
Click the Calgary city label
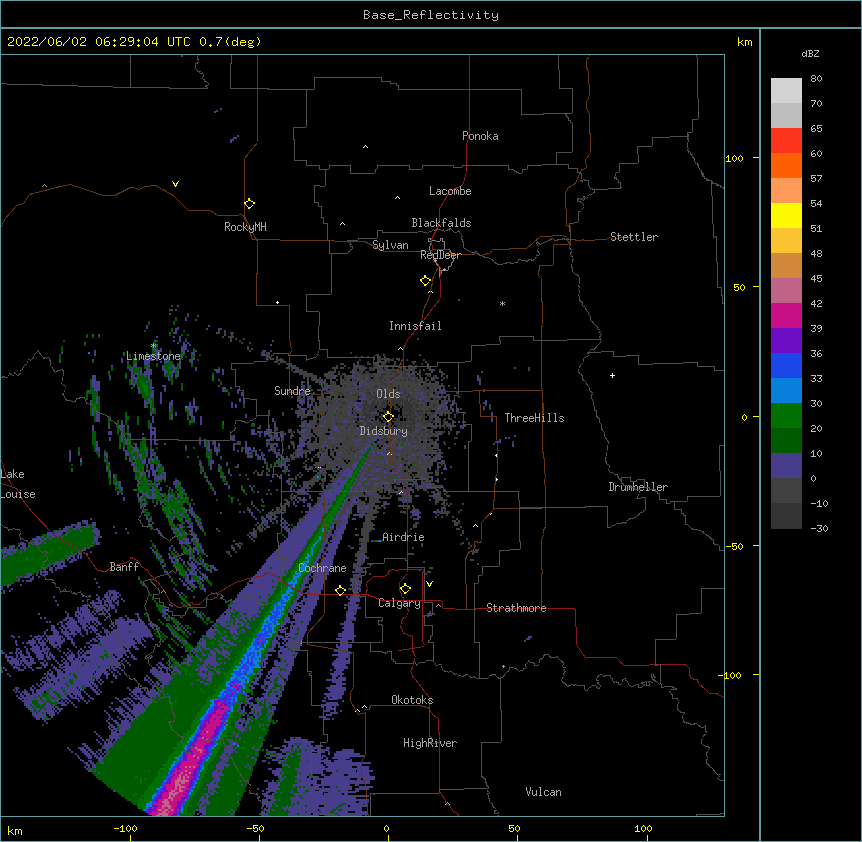pyautogui.click(x=399, y=603)
